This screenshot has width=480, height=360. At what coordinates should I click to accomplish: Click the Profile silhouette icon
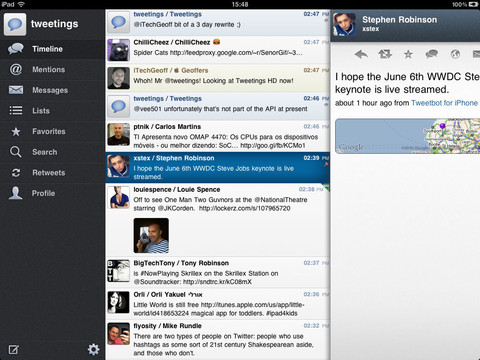(15, 193)
